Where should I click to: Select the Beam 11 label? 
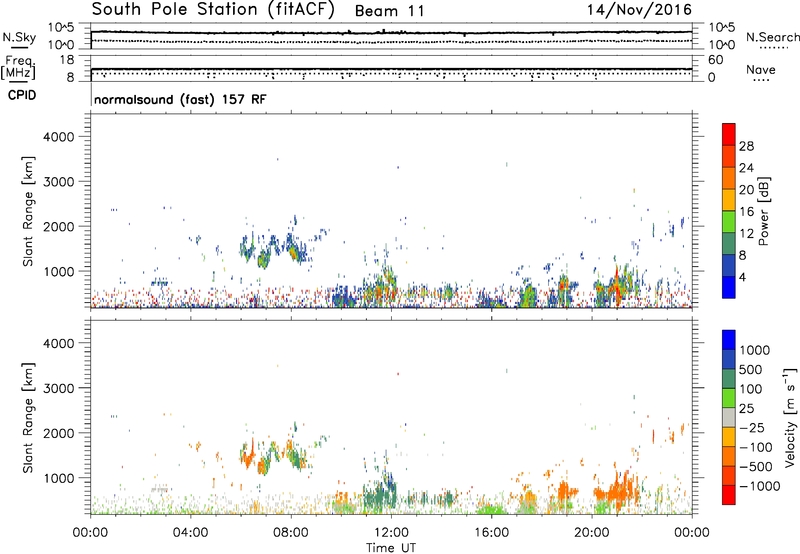click(389, 11)
